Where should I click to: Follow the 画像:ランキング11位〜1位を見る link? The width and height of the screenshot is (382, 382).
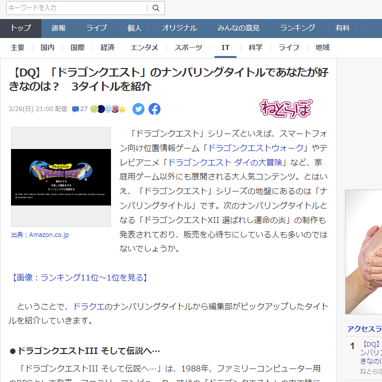(x=79, y=278)
